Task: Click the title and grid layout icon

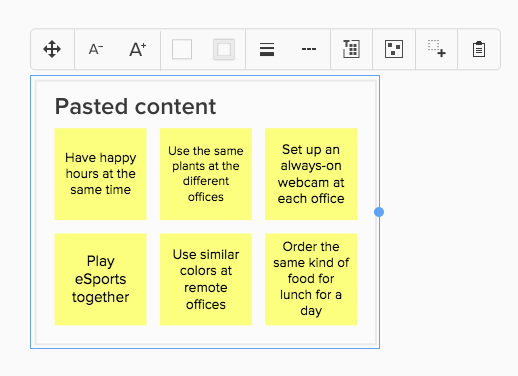Action: pyautogui.click(x=351, y=49)
